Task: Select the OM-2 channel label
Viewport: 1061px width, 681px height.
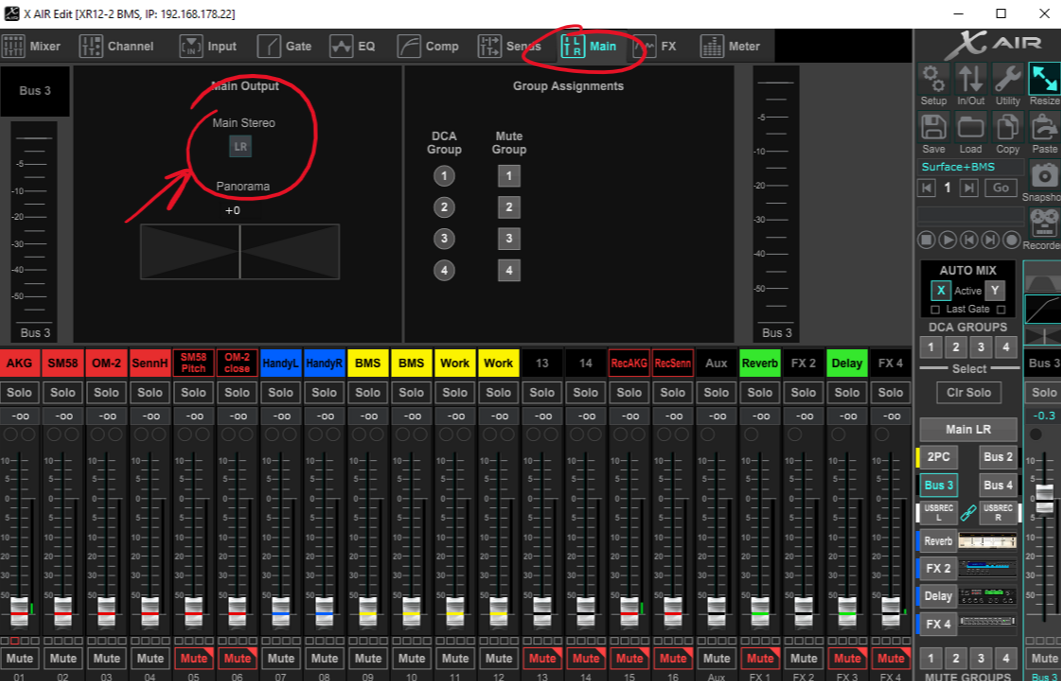Action: 106,363
